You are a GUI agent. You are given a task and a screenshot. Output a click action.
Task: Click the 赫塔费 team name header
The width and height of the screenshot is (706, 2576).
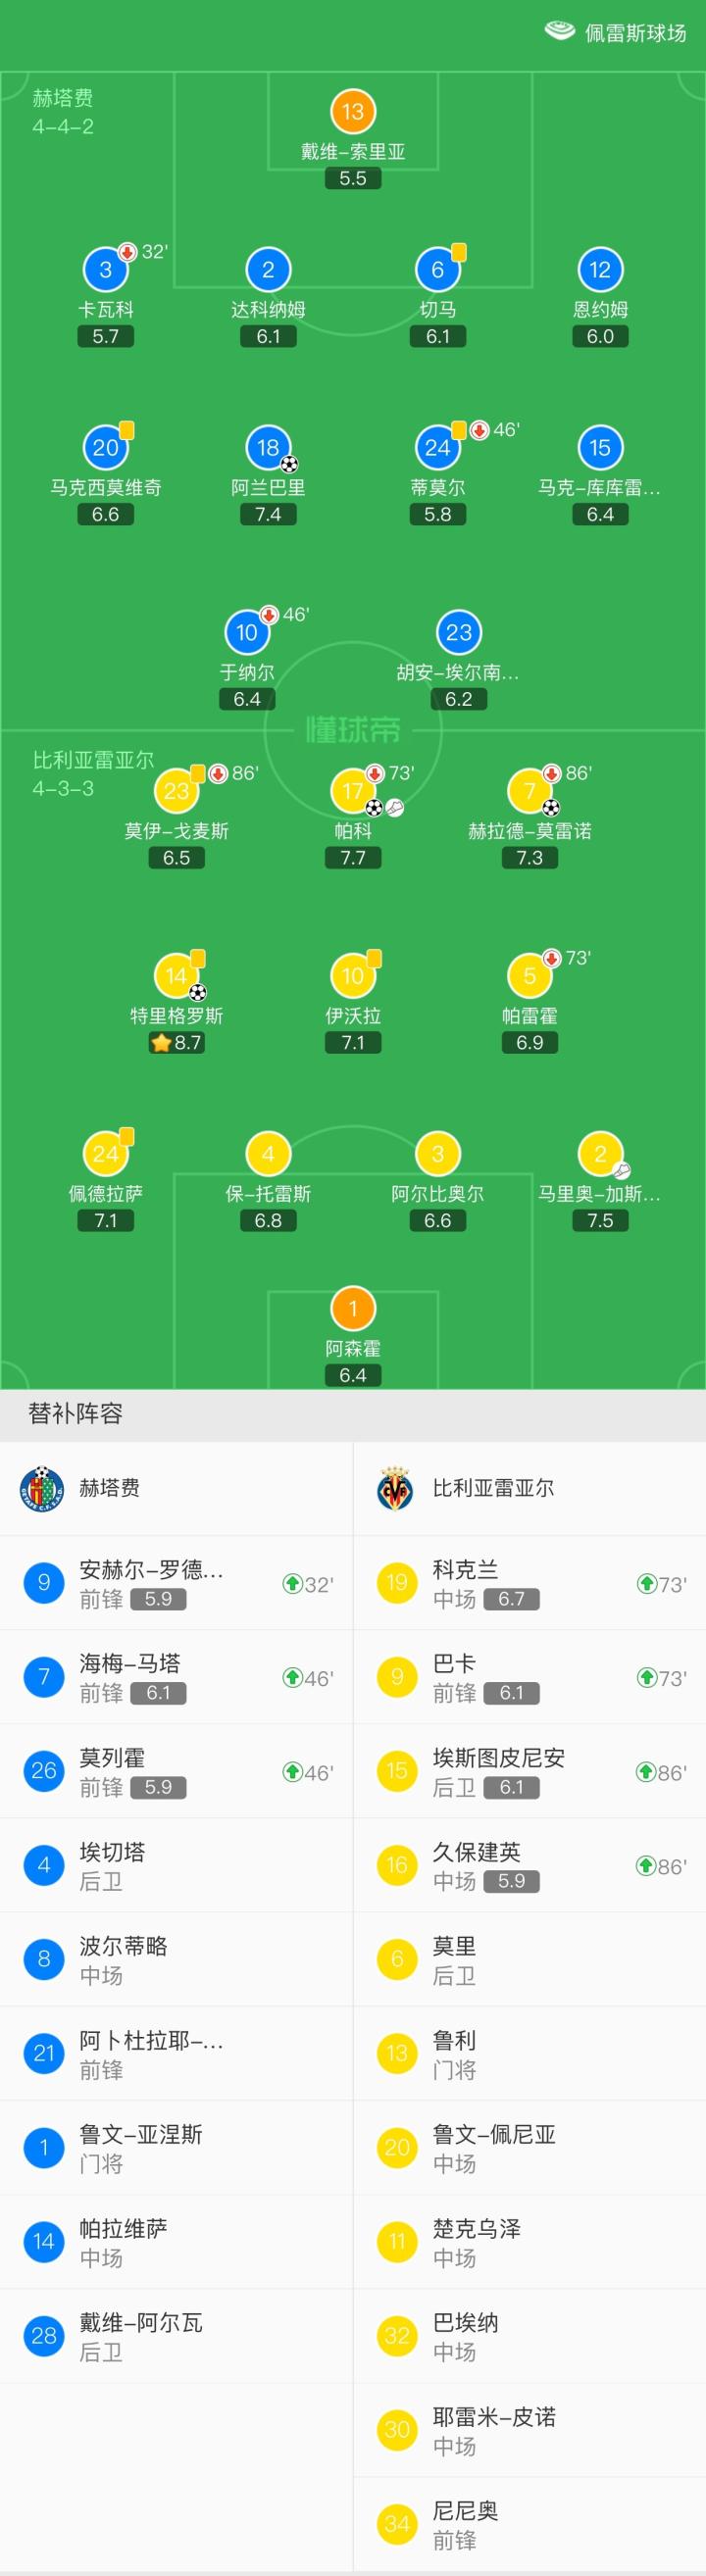coord(109,1488)
